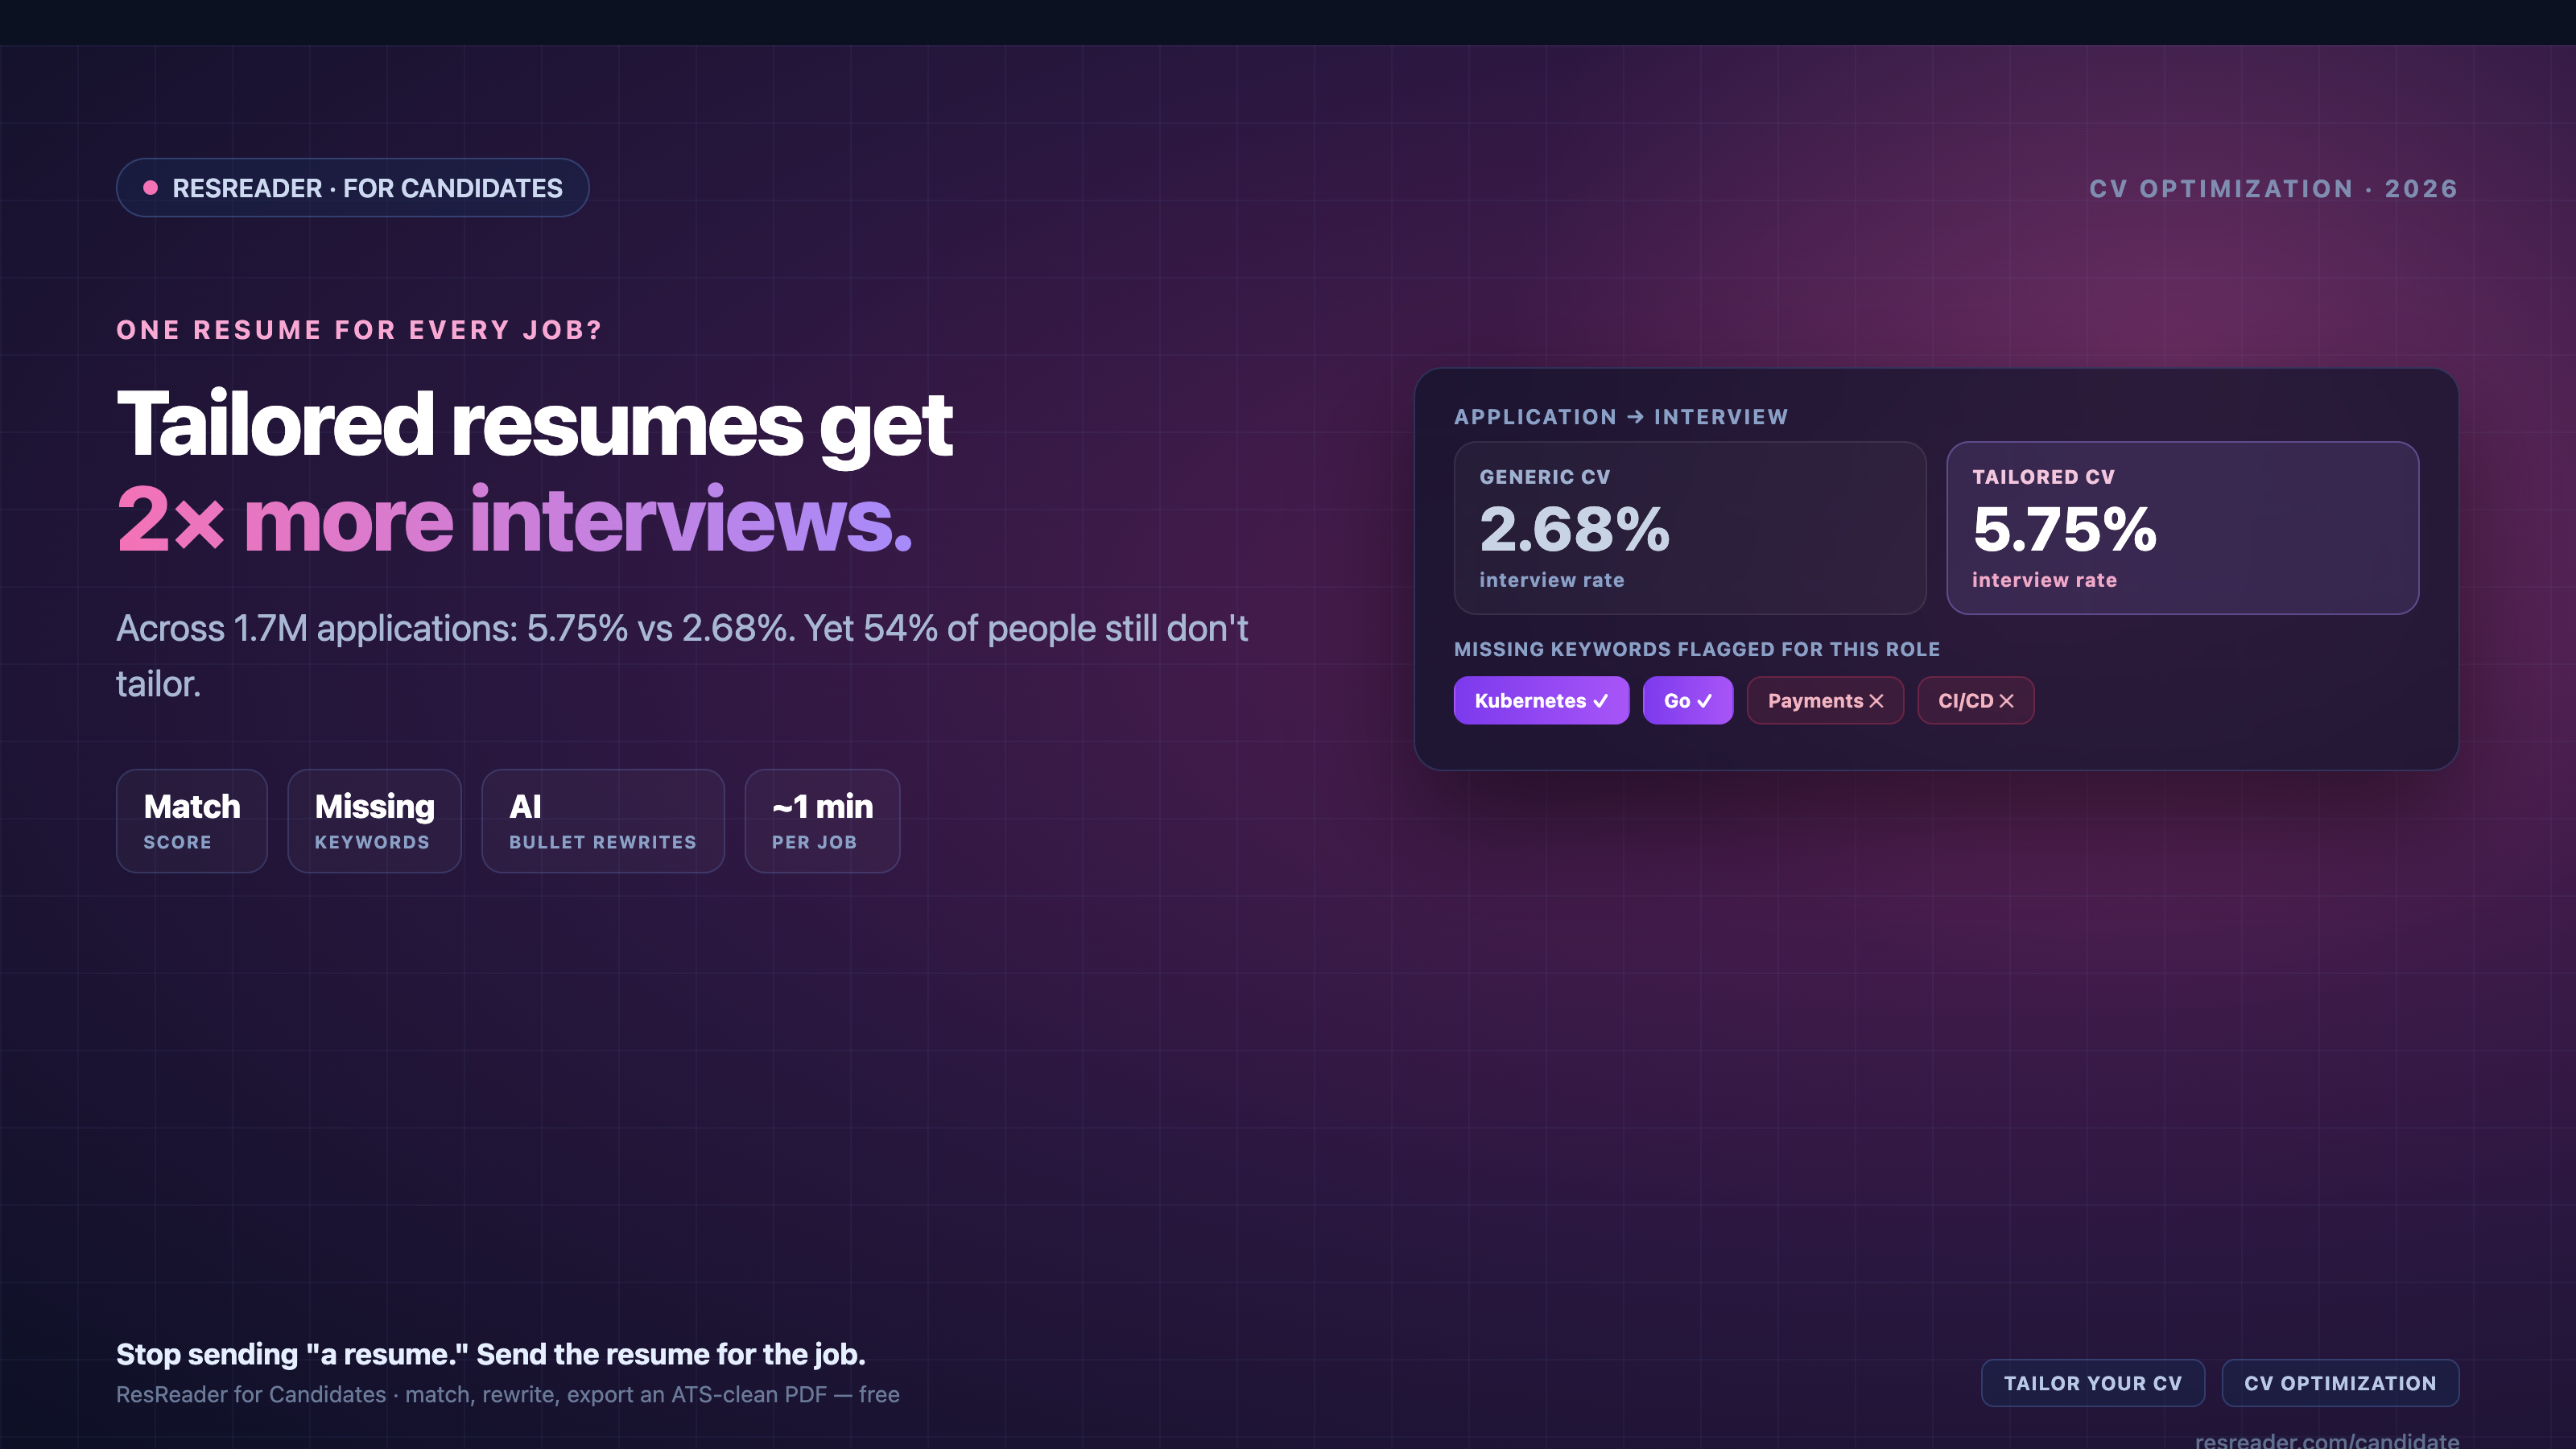Click the 2× more interviews headline
Image resolution: width=2576 pixels, height=1449 pixels.
(515, 519)
